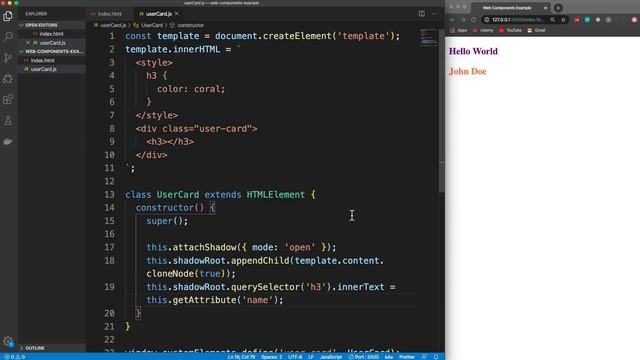Open the YouTube bookmark
Viewport: 640px width, 360px height.
[510, 30]
